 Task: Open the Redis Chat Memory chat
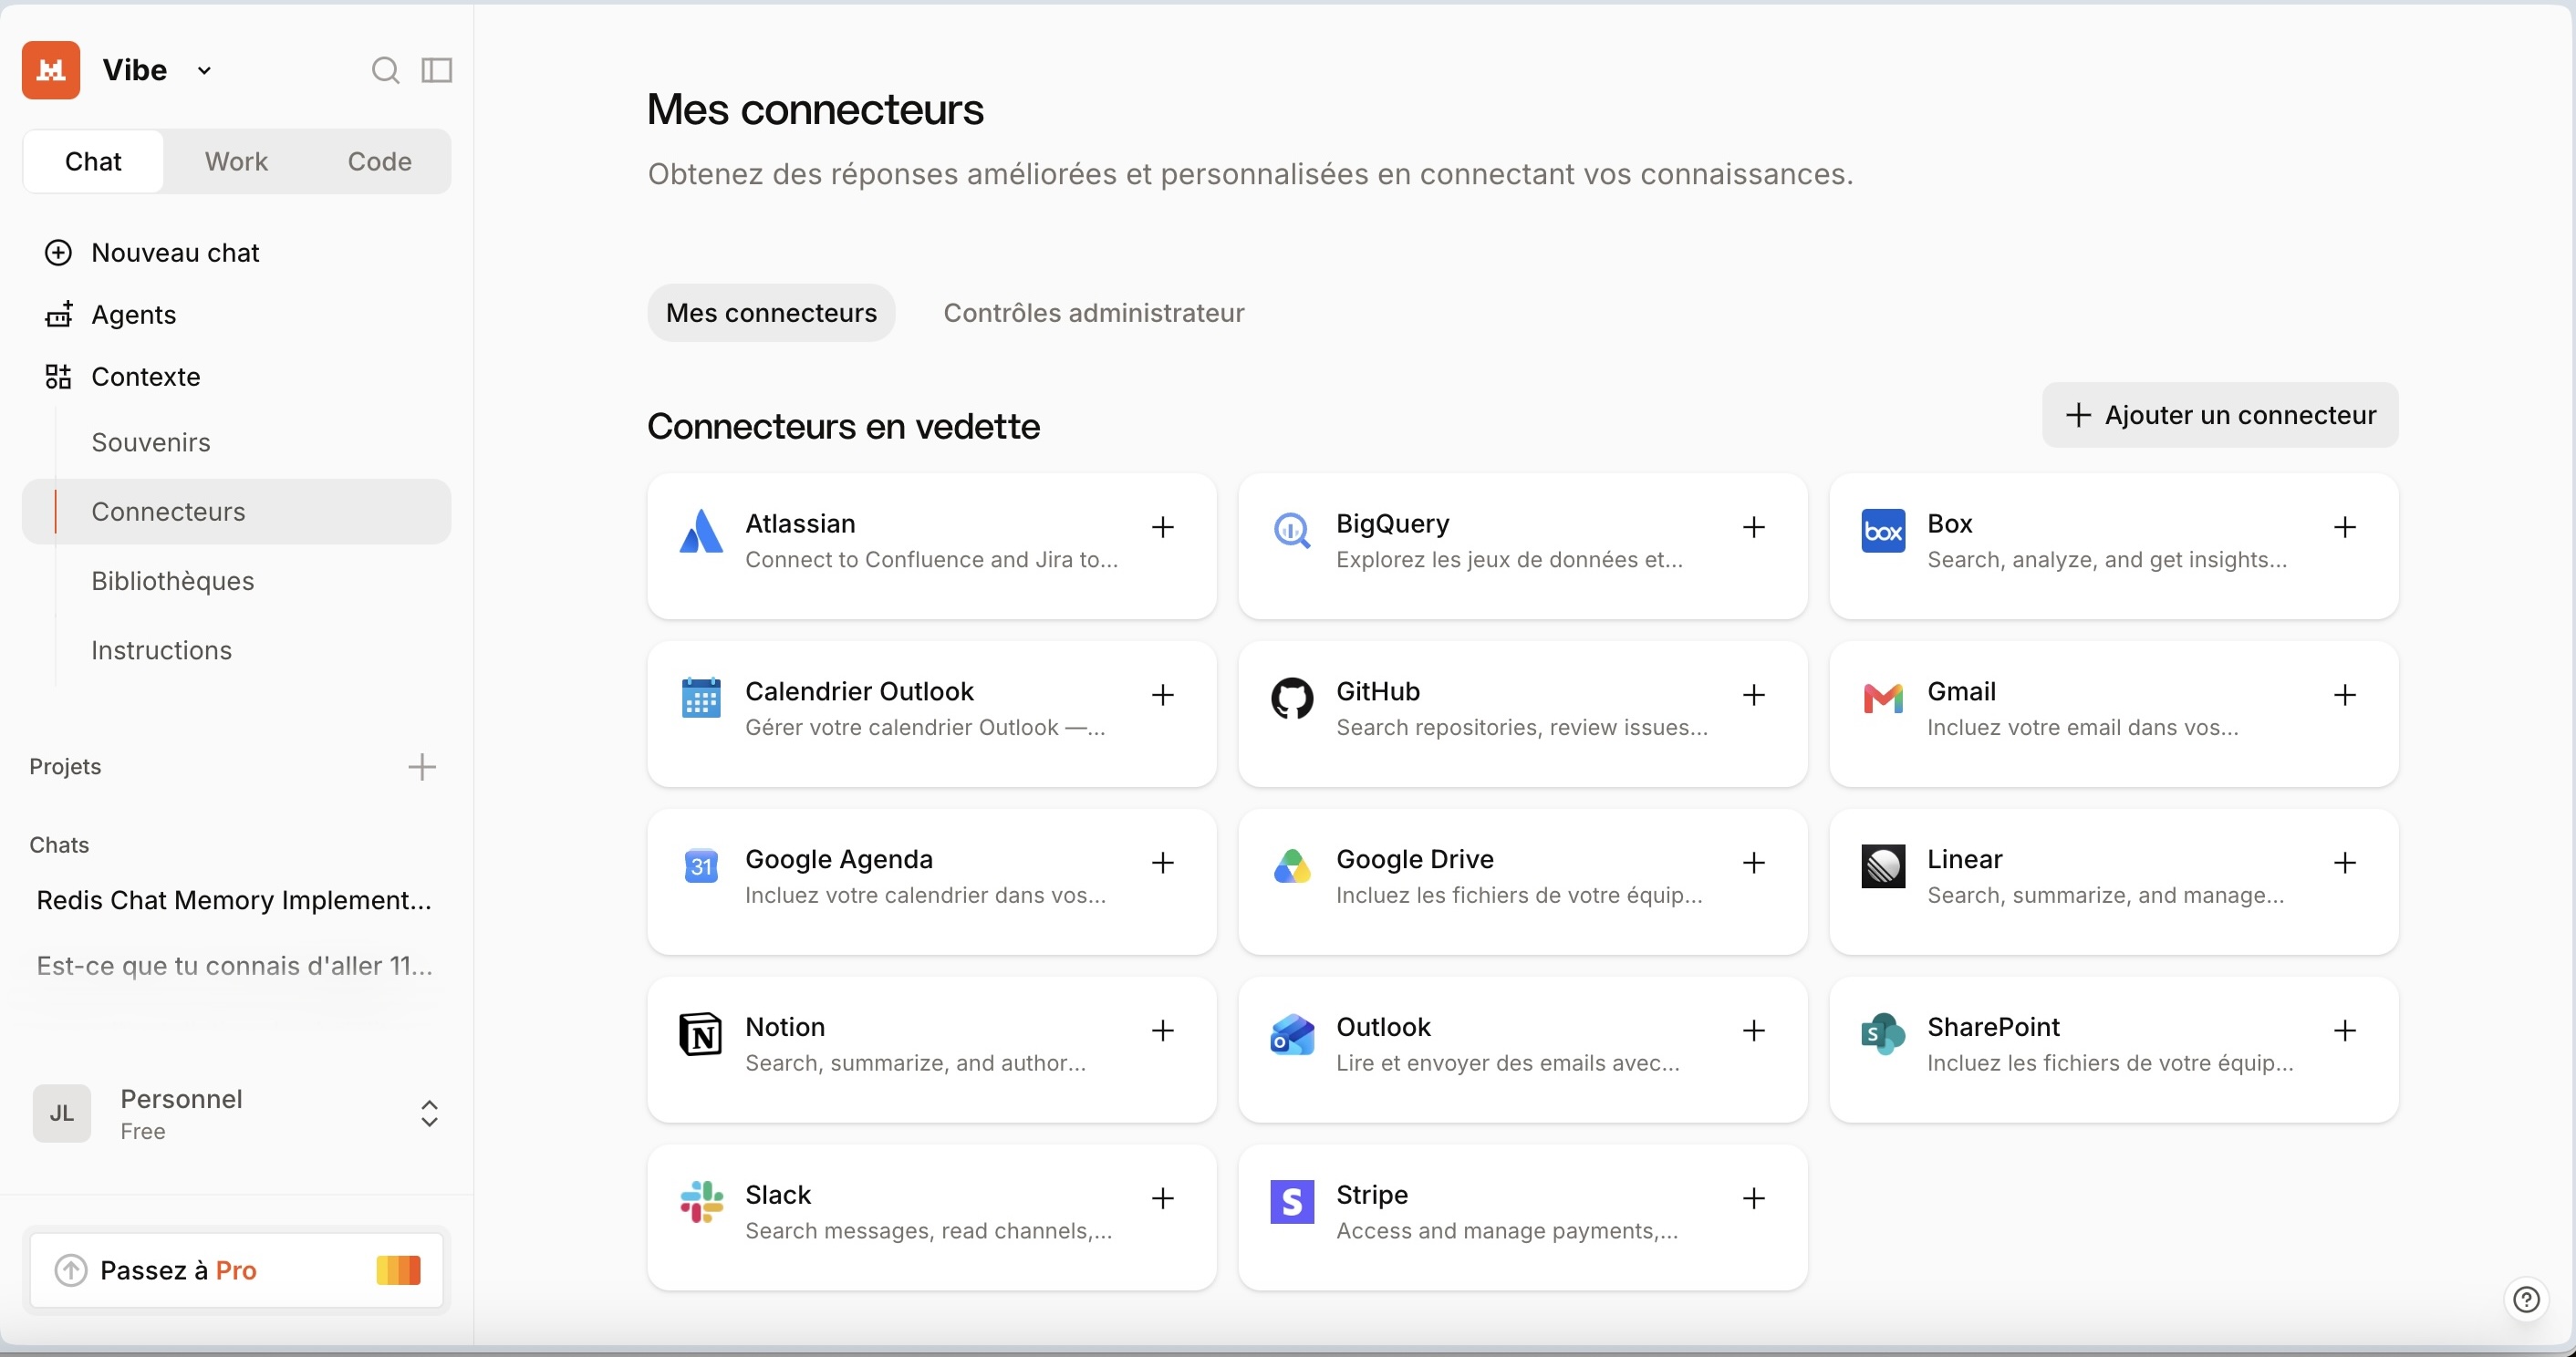coord(234,900)
